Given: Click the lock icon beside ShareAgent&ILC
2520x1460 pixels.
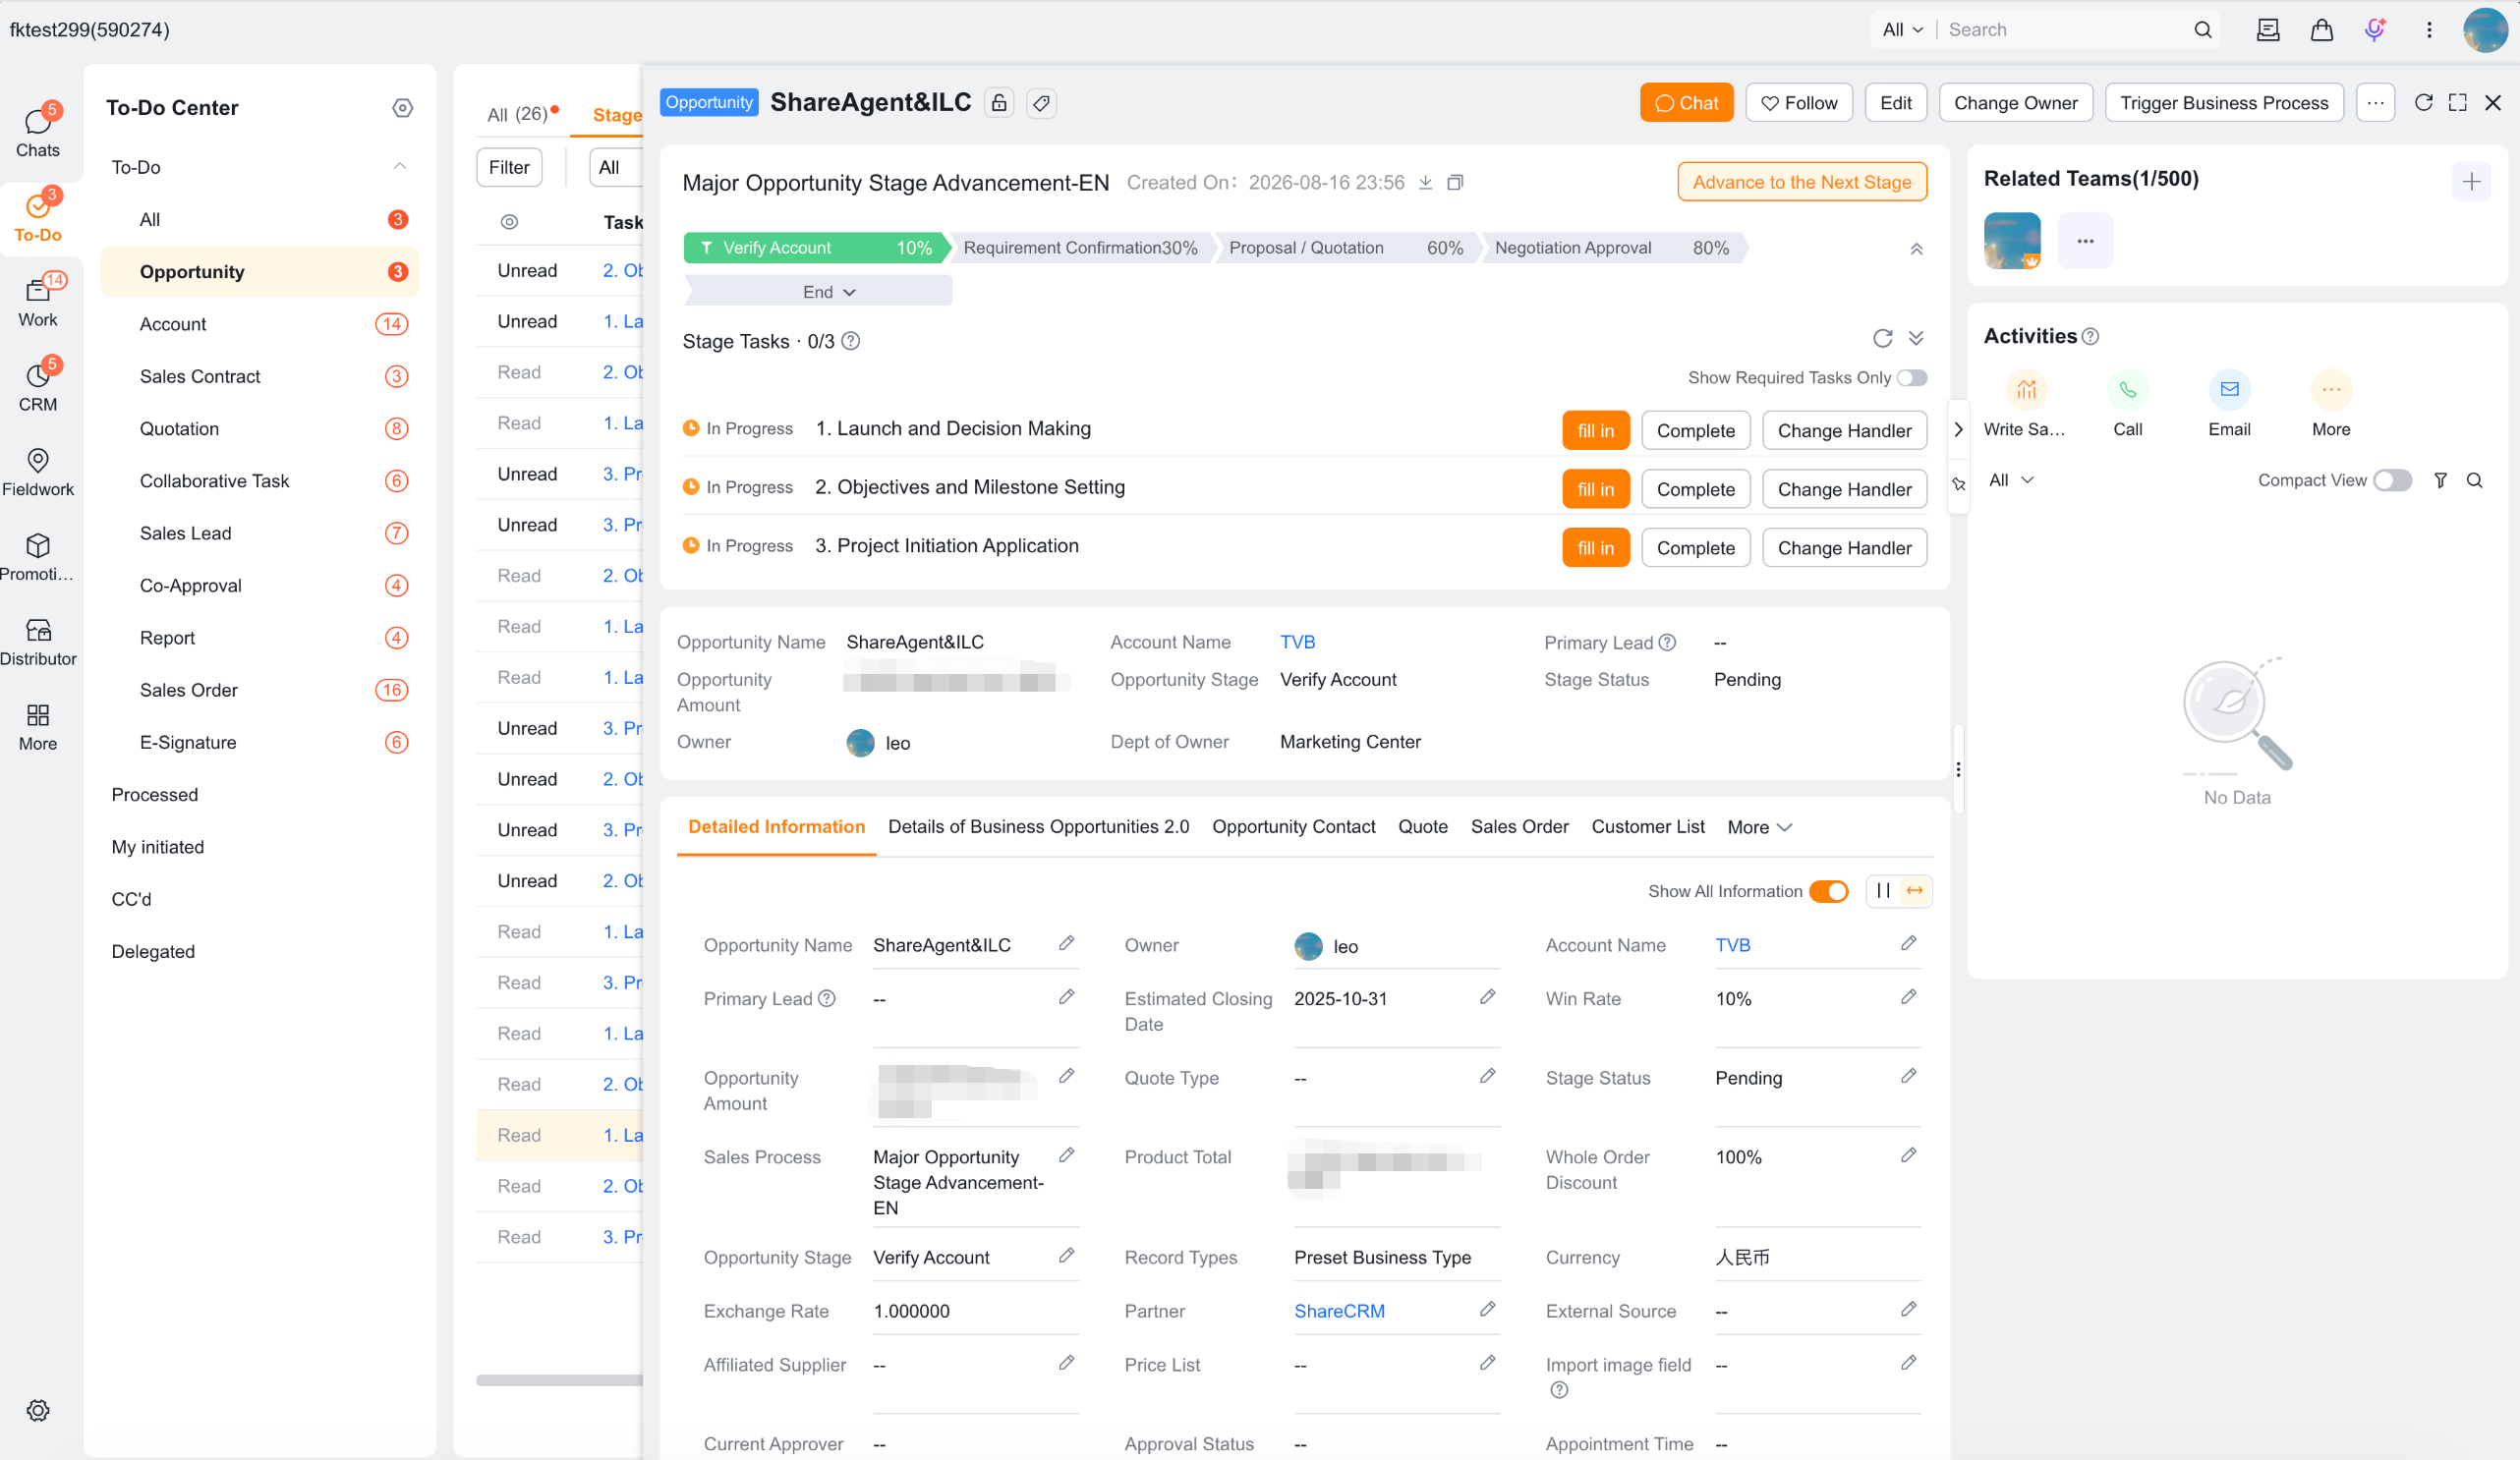Looking at the screenshot, I should [x=999, y=102].
